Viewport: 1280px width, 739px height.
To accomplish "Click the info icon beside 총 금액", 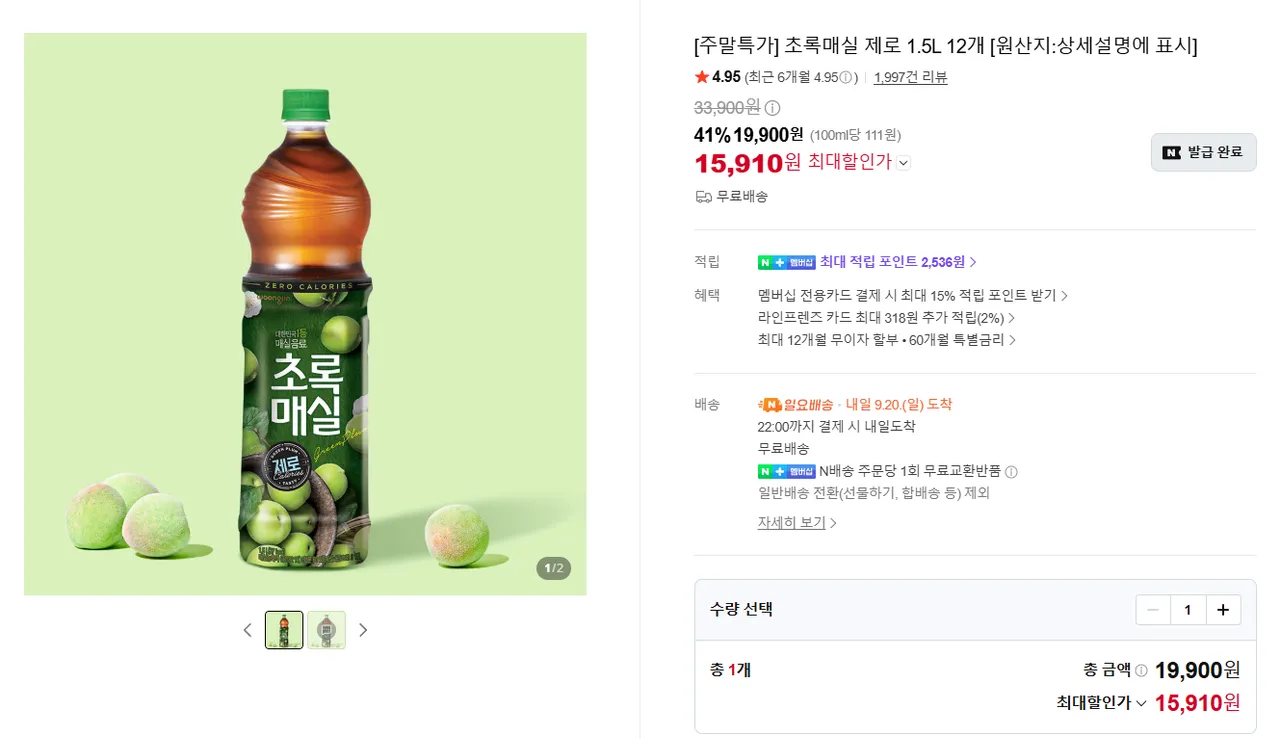I will [x=1141, y=671].
